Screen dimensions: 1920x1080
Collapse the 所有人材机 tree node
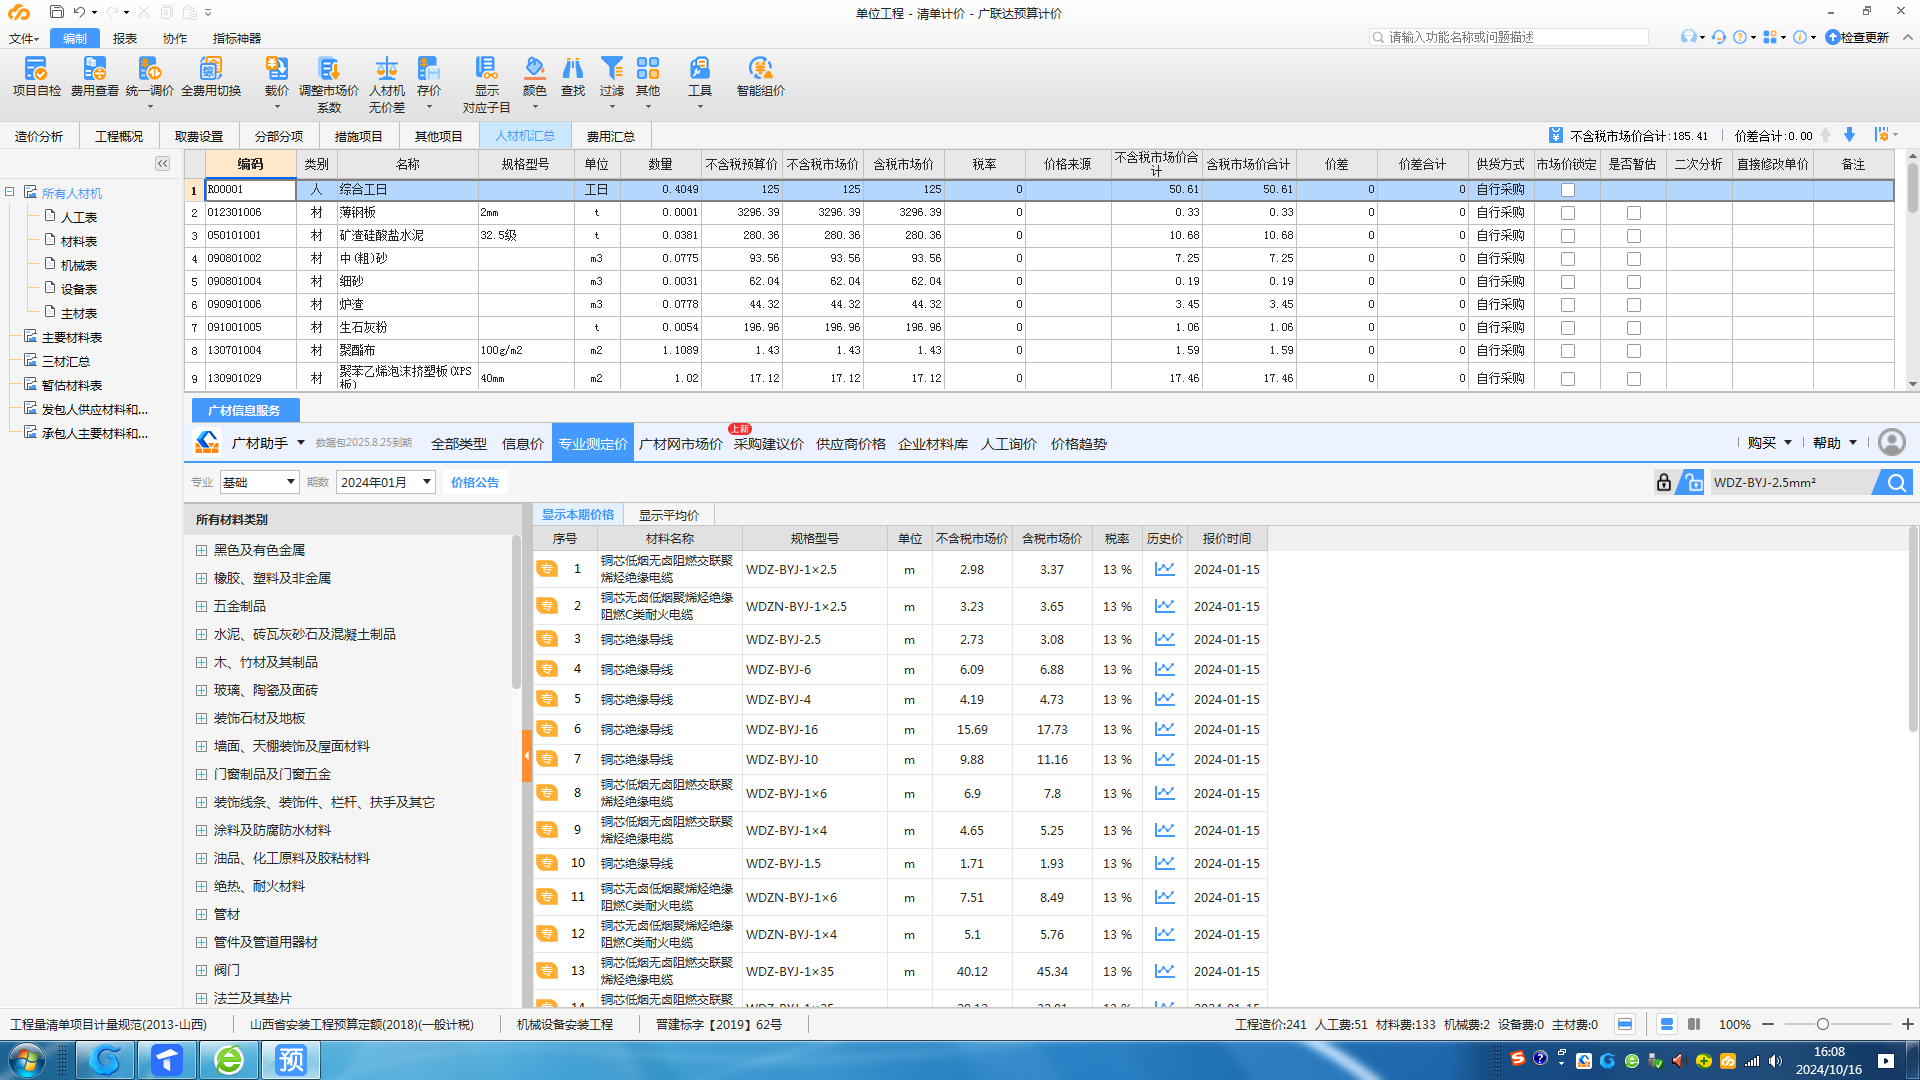(x=10, y=192)
